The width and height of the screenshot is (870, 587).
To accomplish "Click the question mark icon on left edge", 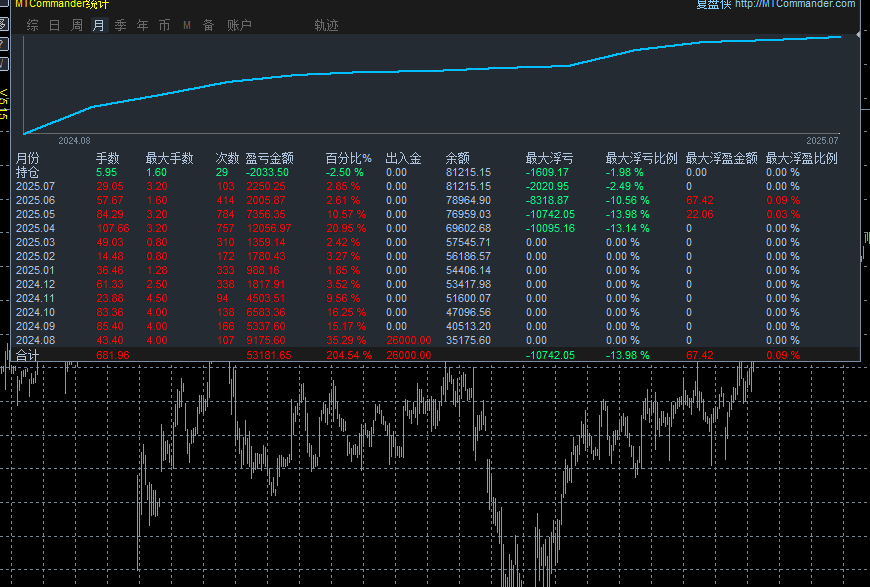I will (x=4, y=45).
